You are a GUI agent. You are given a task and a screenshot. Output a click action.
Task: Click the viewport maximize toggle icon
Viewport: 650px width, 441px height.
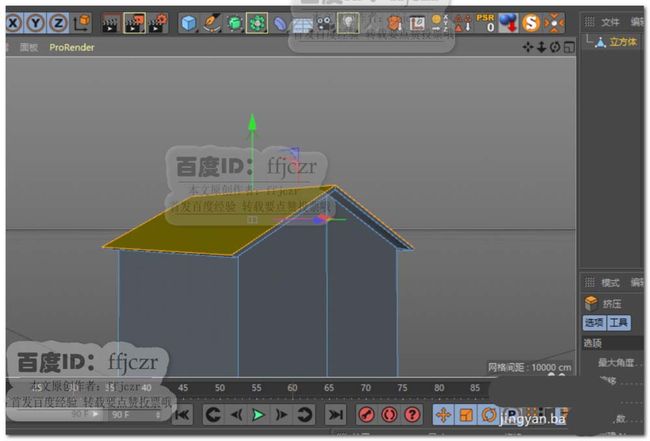pyautogui.click(x=570, y=47)
